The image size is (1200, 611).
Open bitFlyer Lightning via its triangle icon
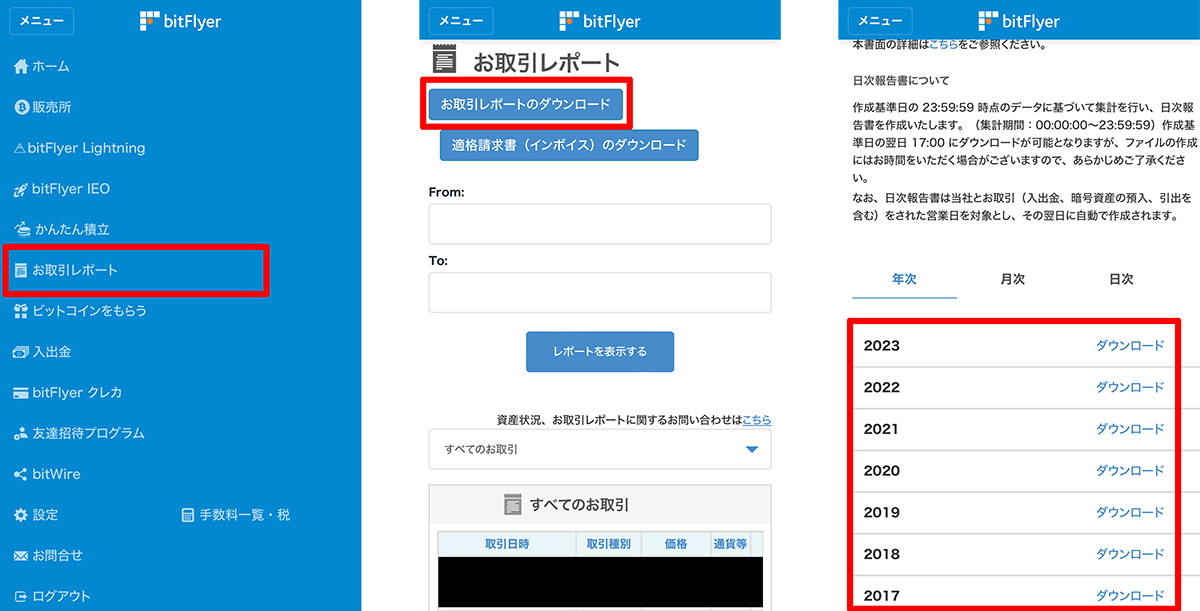pyautogui.click(x=20, y=148)
